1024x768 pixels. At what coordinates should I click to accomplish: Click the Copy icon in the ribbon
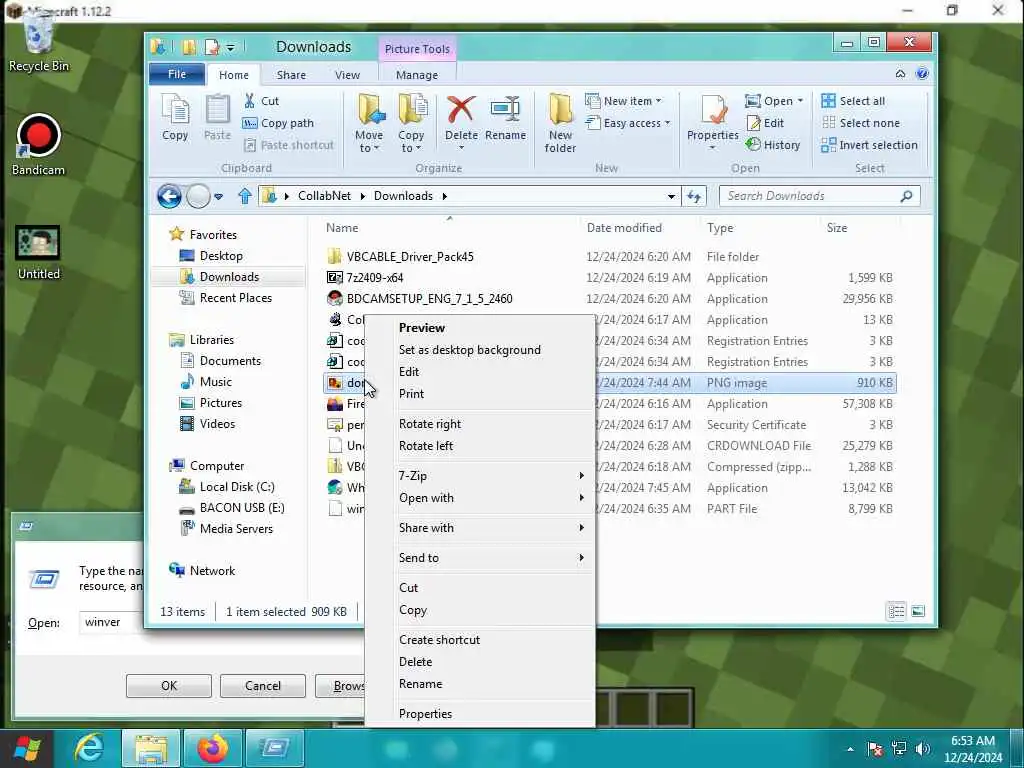(175, 118)
